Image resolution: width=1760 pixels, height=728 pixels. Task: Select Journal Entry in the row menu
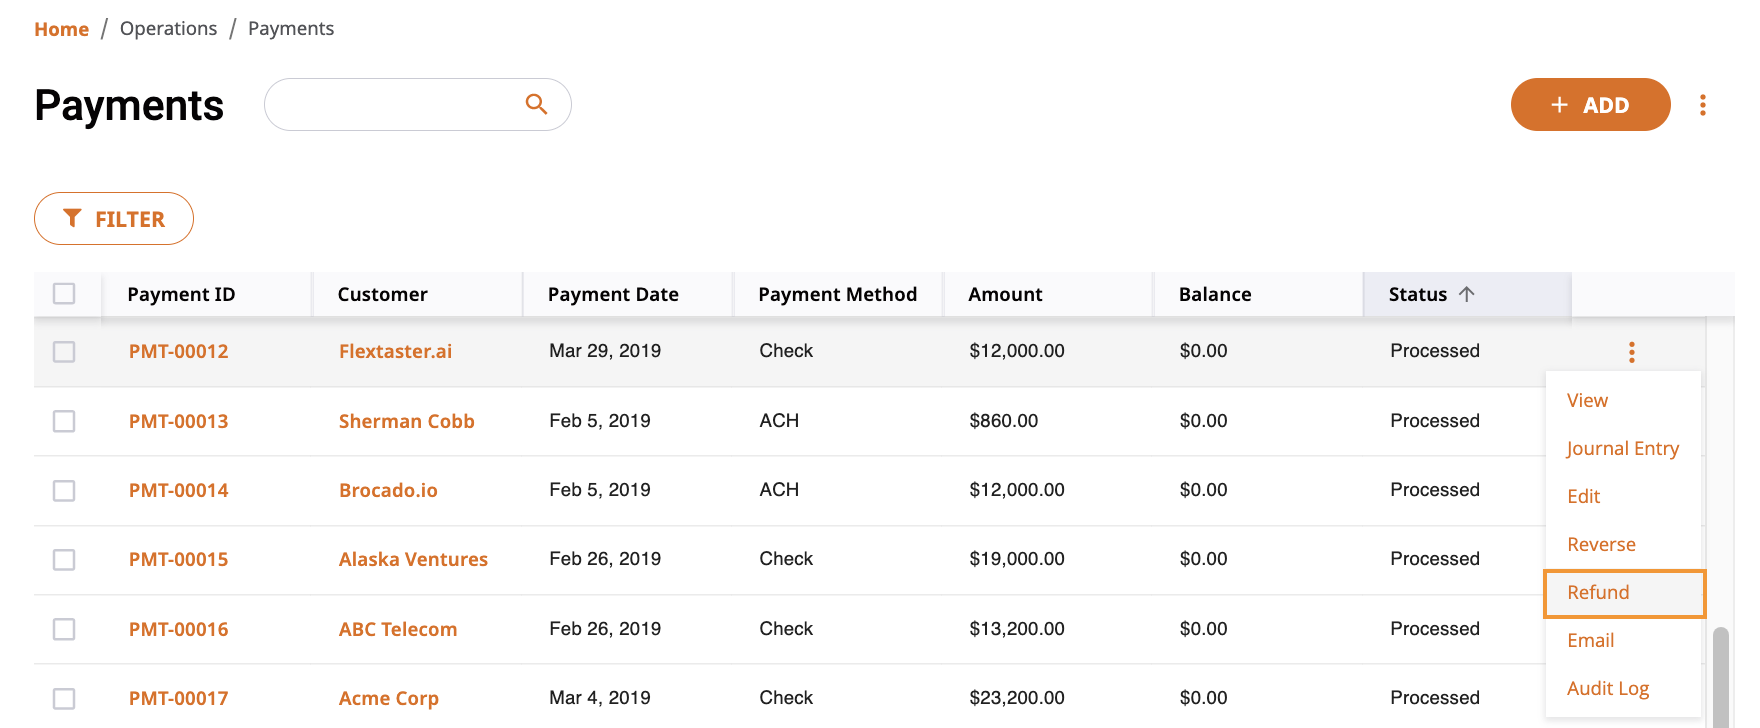tap(1622, 448)
